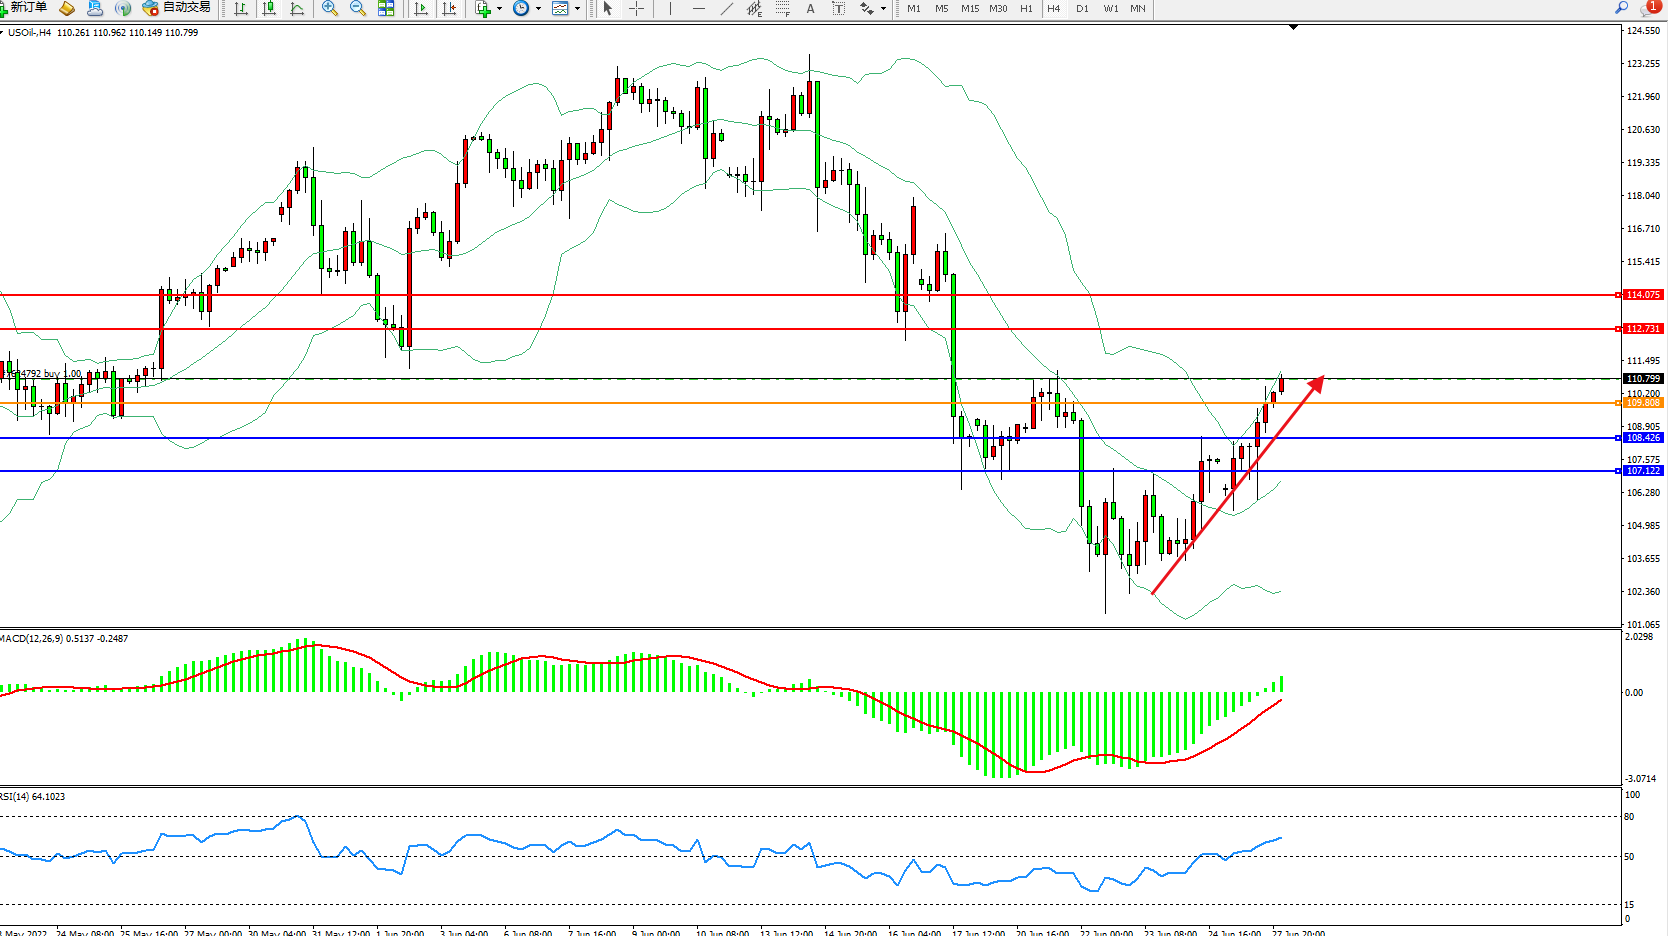Draw a horizontal line tool
The width and height of the screenshot is (1668, 936).
(x=698, y=8)
